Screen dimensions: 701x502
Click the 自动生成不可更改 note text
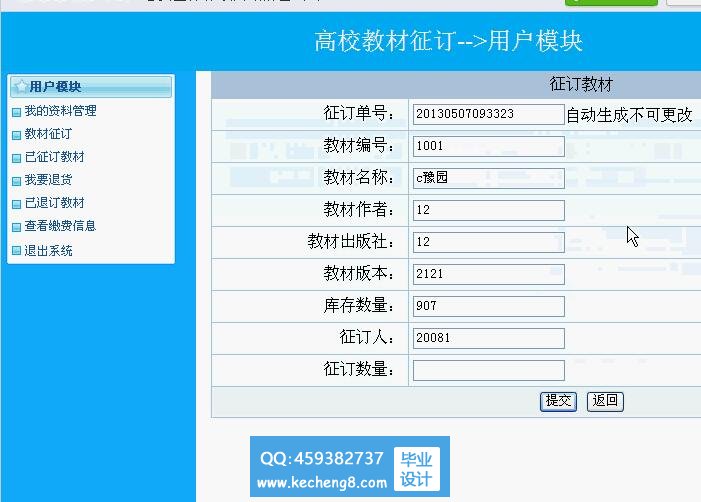(629, 115)
